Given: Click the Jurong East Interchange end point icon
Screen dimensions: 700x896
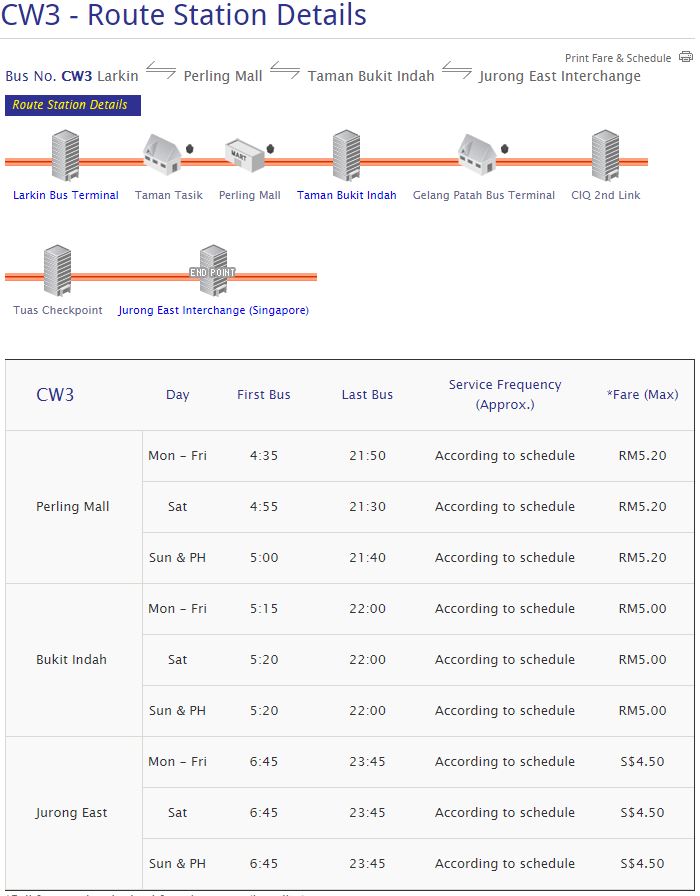Looking at the screenshot, I should pyautogui.click(x=213, y=271).
